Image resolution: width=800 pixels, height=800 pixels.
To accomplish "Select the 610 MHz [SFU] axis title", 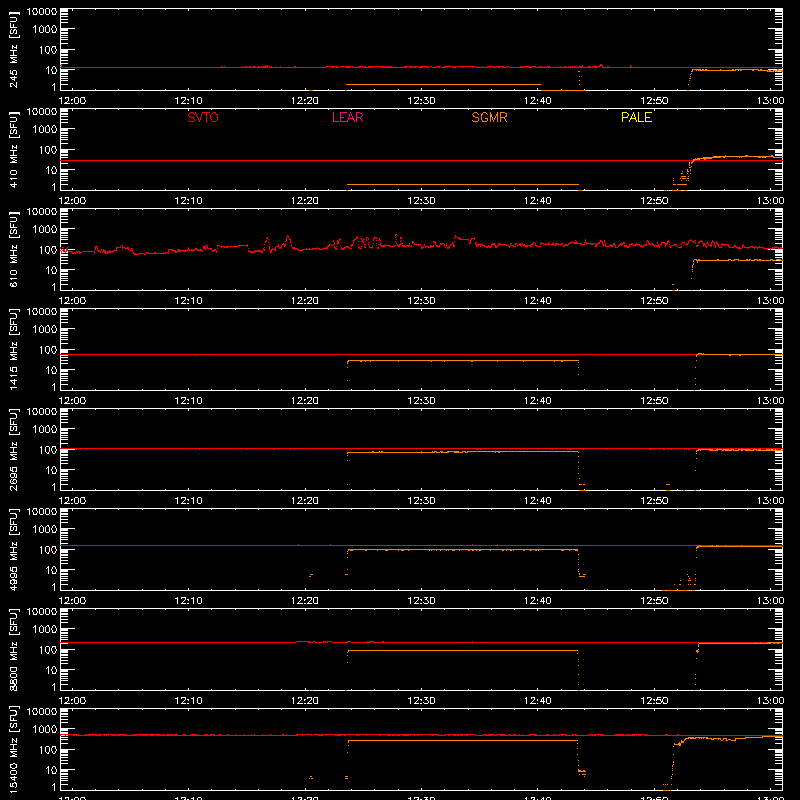I will point(14,249).
